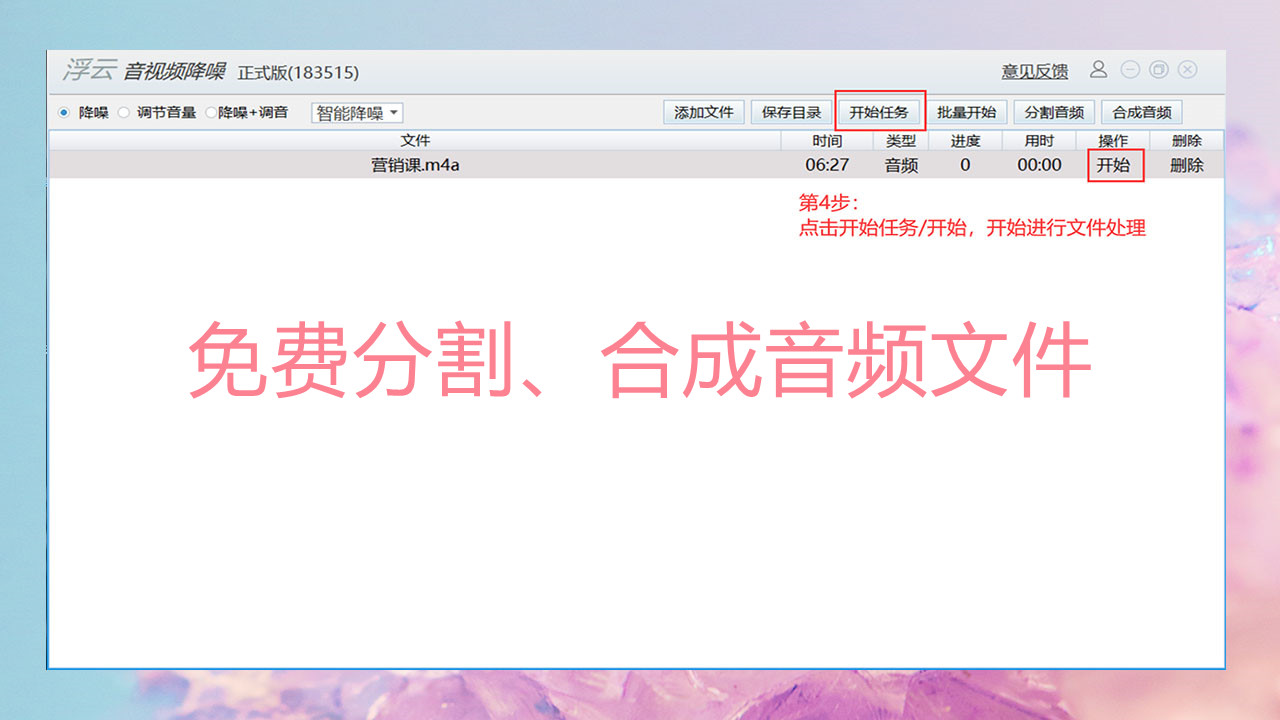Image resolution: width=1280 pixels, height=720 pixels.
Task: Start processing via the 开始任务 button
Action: 878,112
